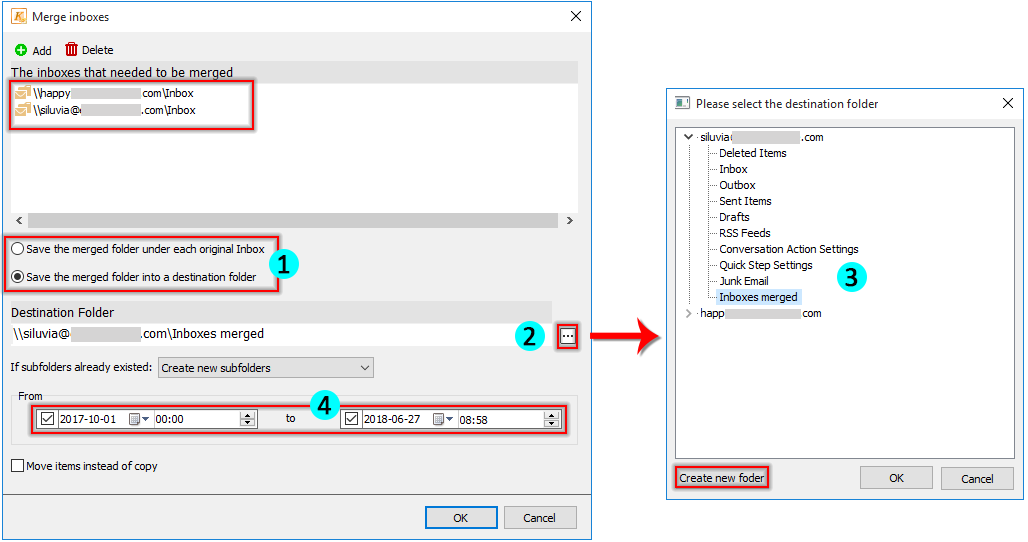The width and height of the screenshot is (1028, 542).
Task: Open the 'If subfolders already existed' dropdown
Action: coord(265,368)
